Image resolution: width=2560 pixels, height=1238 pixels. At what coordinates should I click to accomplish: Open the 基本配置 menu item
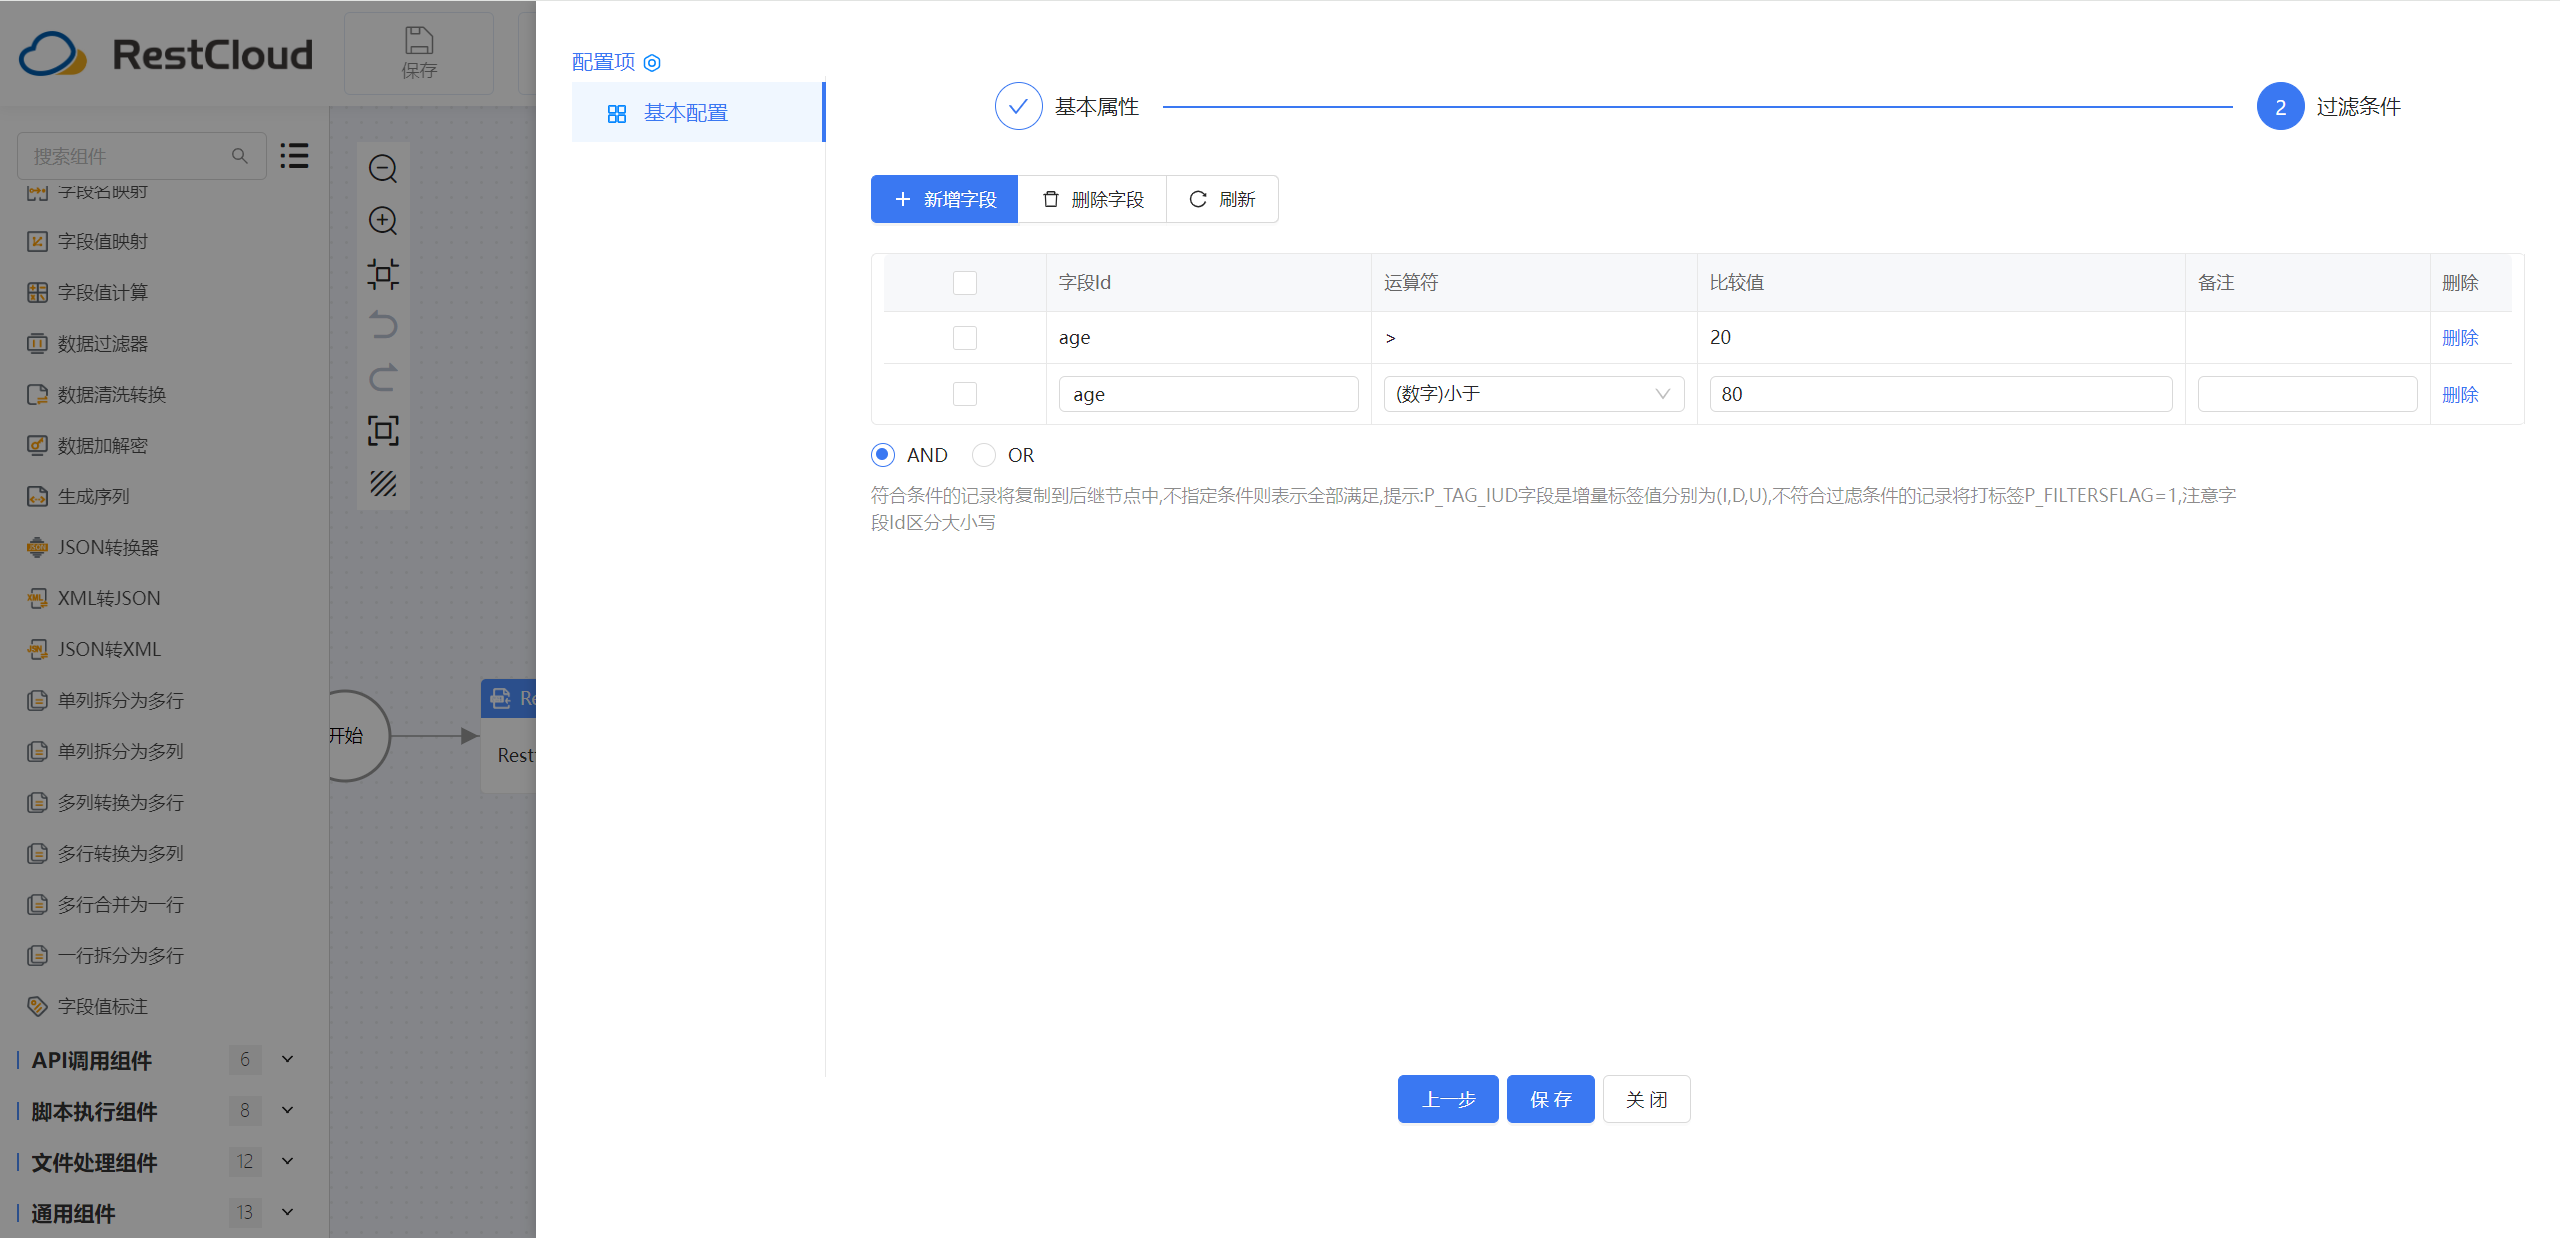(x=685, y=113)
